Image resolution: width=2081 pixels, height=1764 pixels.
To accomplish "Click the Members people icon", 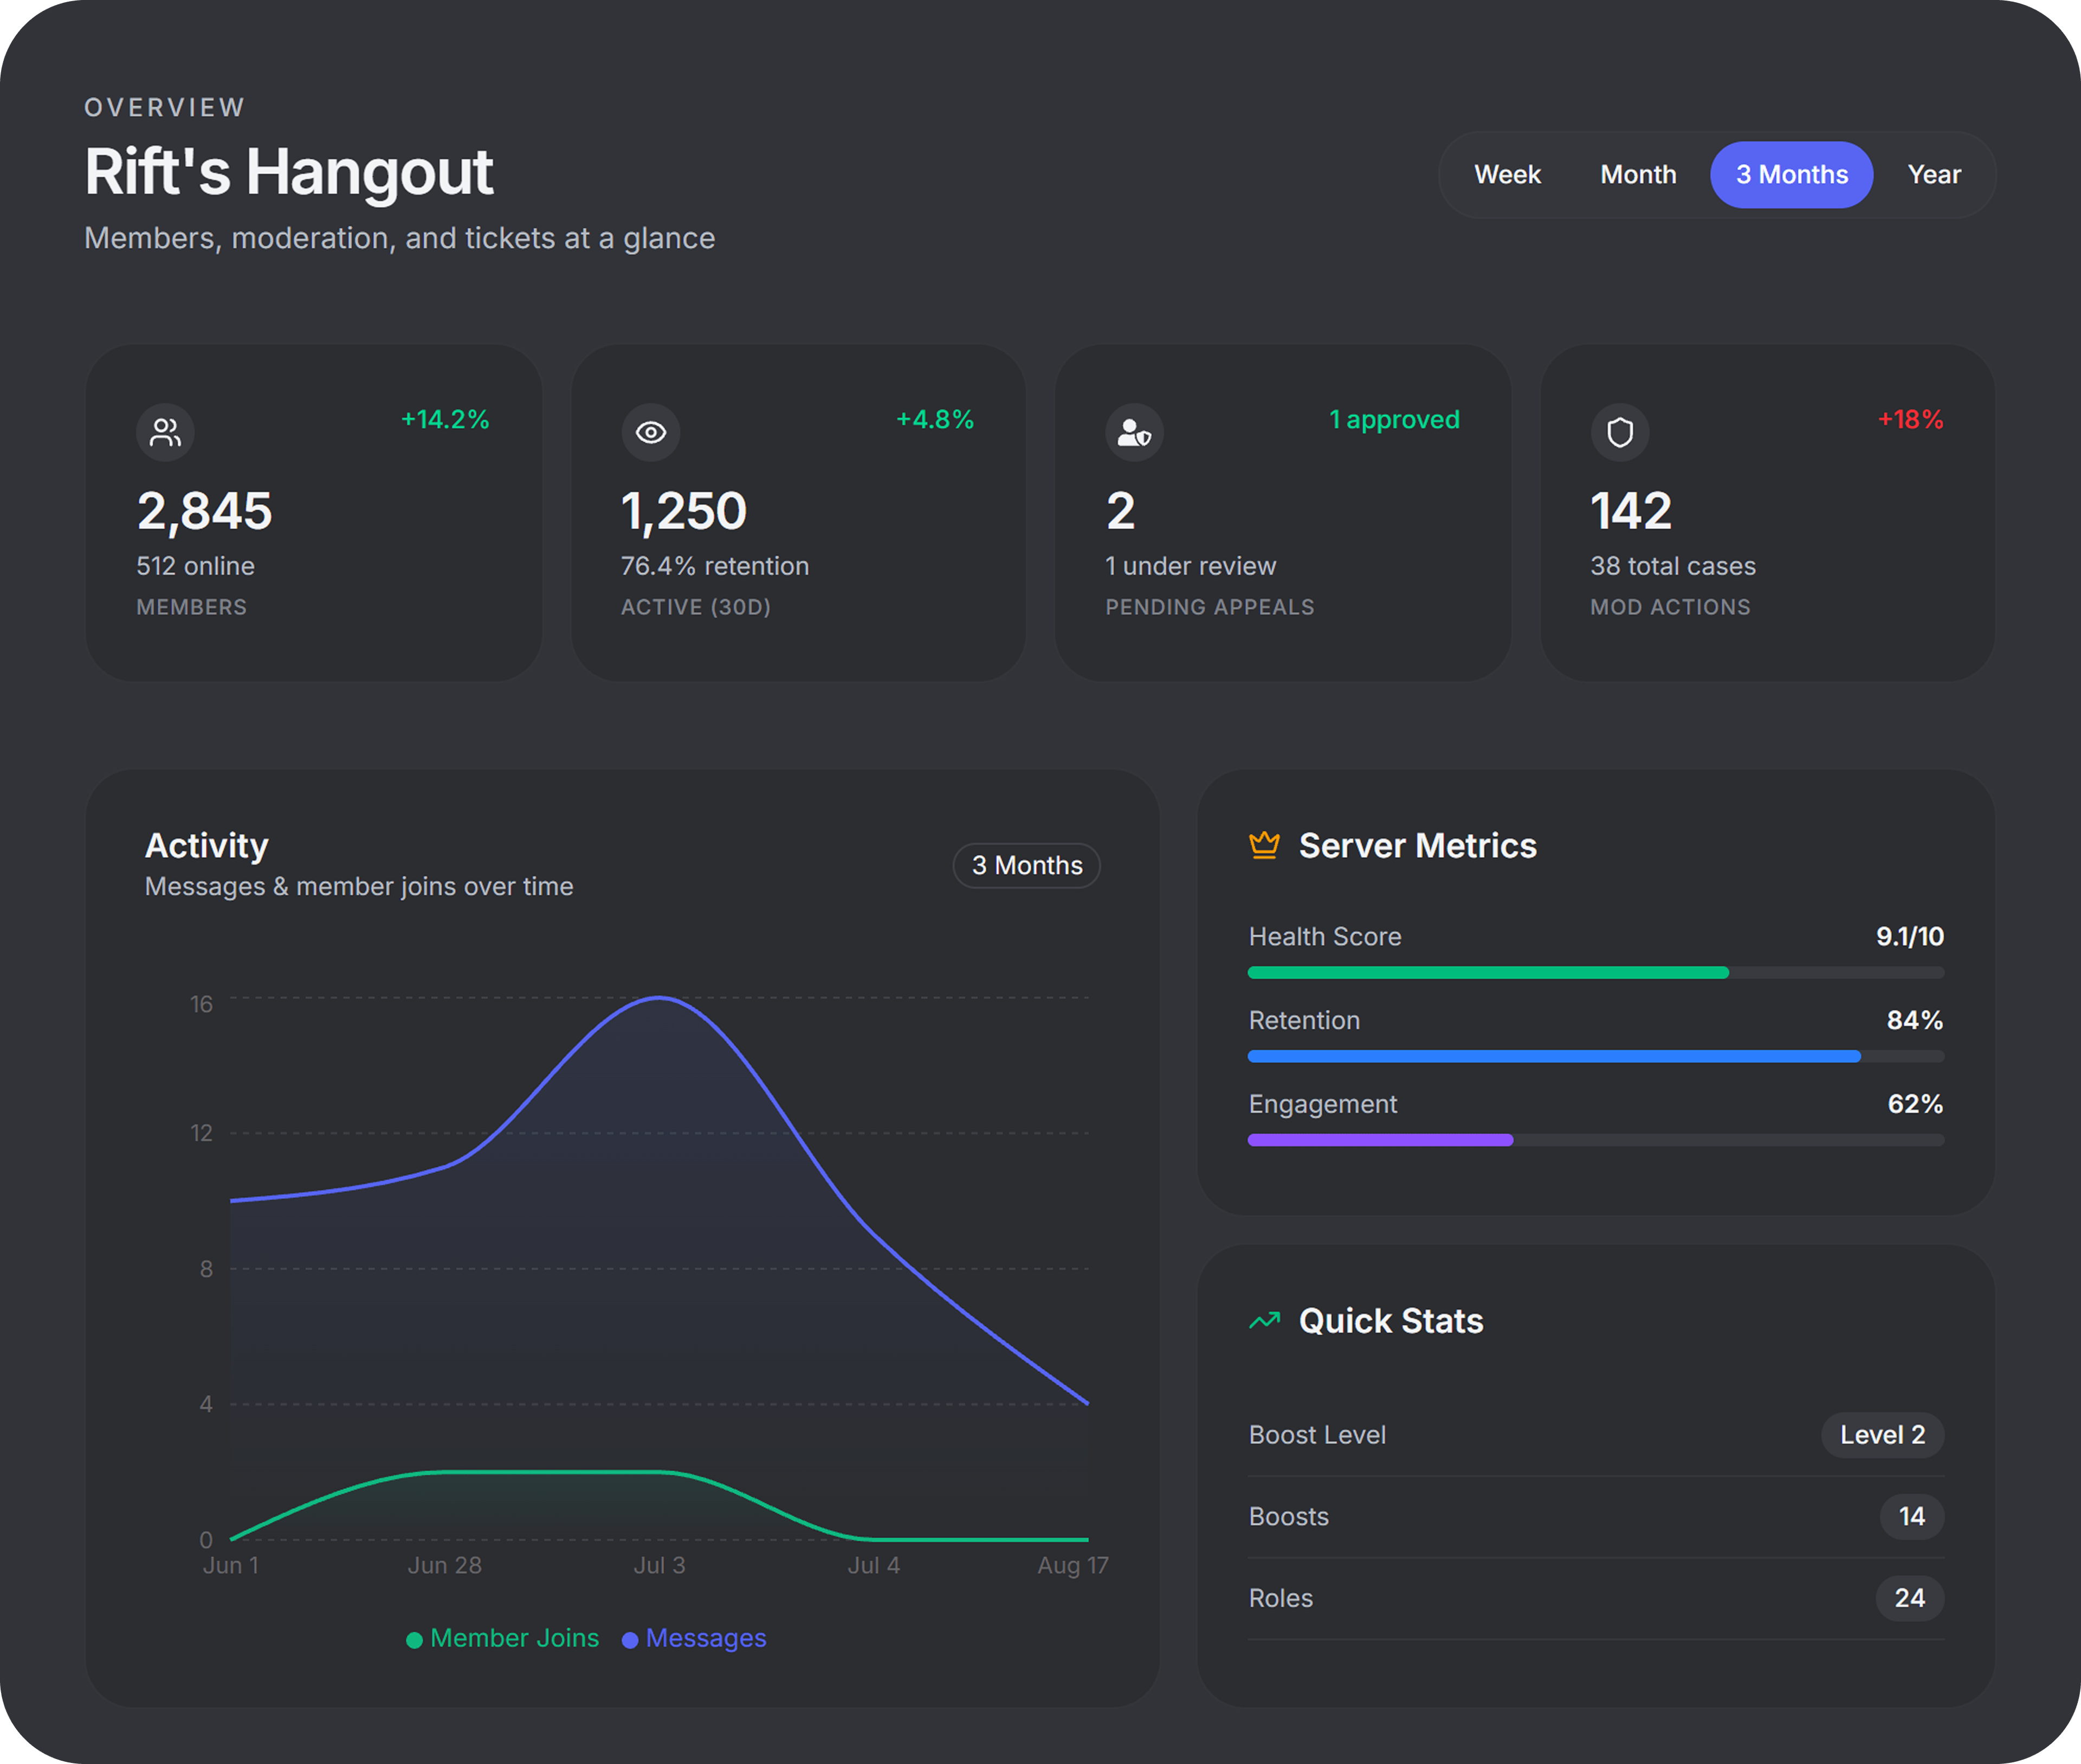I will (x=165, y=432).
